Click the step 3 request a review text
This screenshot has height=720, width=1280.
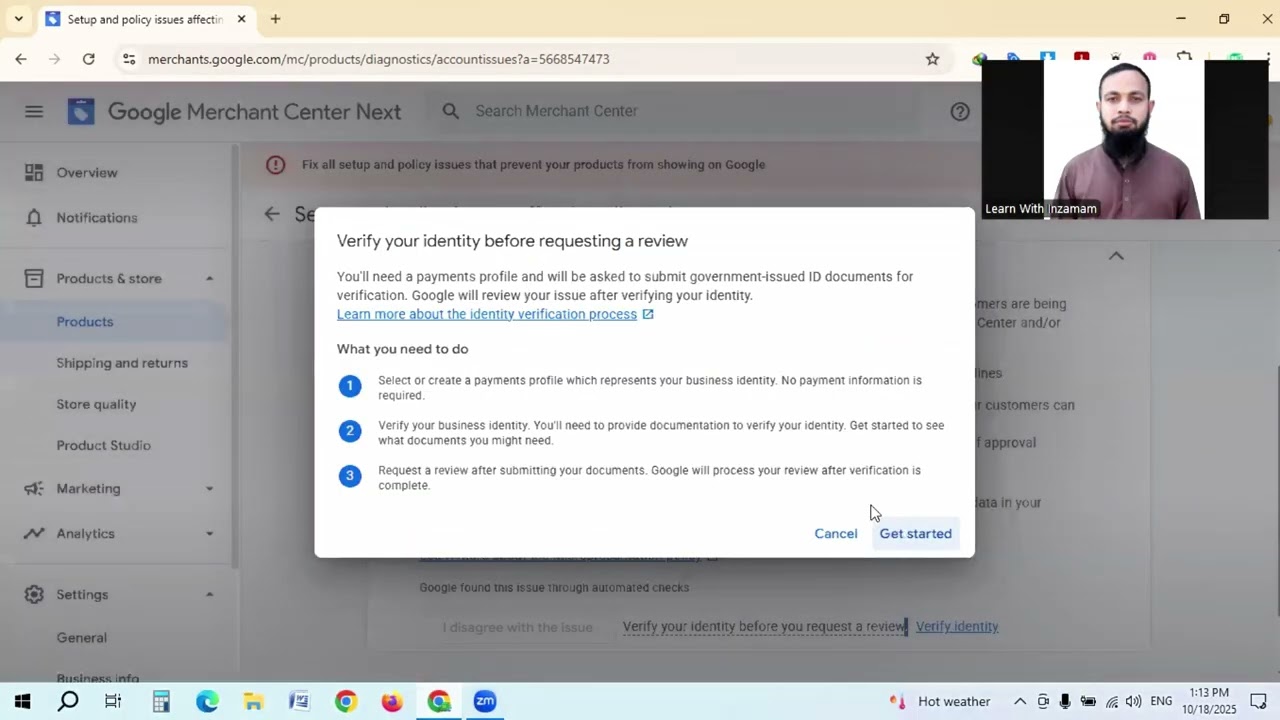[650, 477]
